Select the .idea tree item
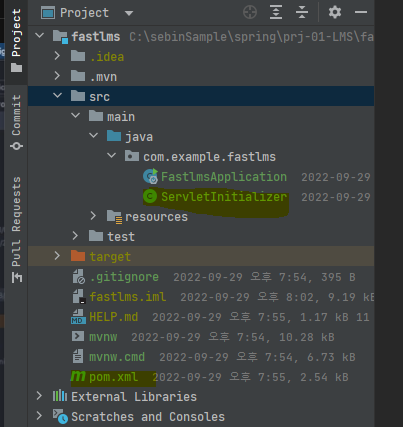 (x=107, y=56)
